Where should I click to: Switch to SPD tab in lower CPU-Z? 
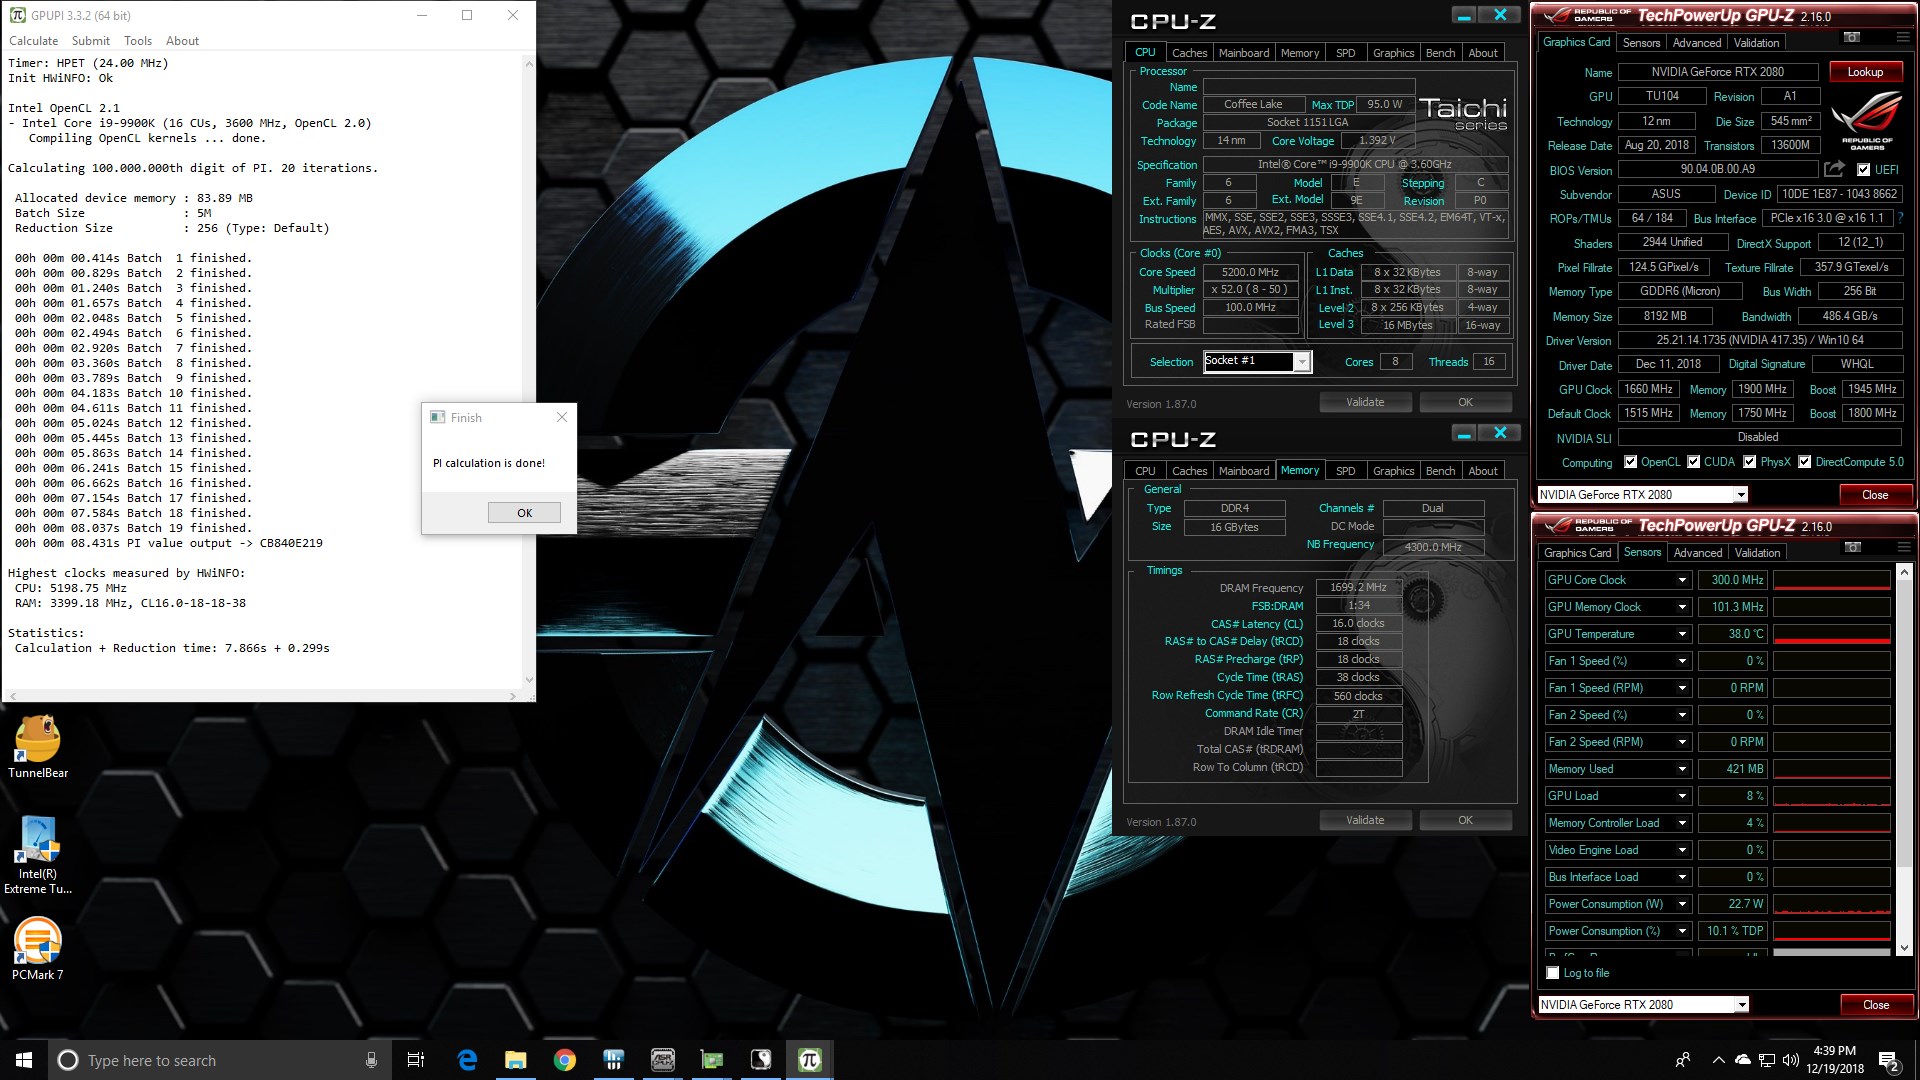click(x=1346, y=471)
